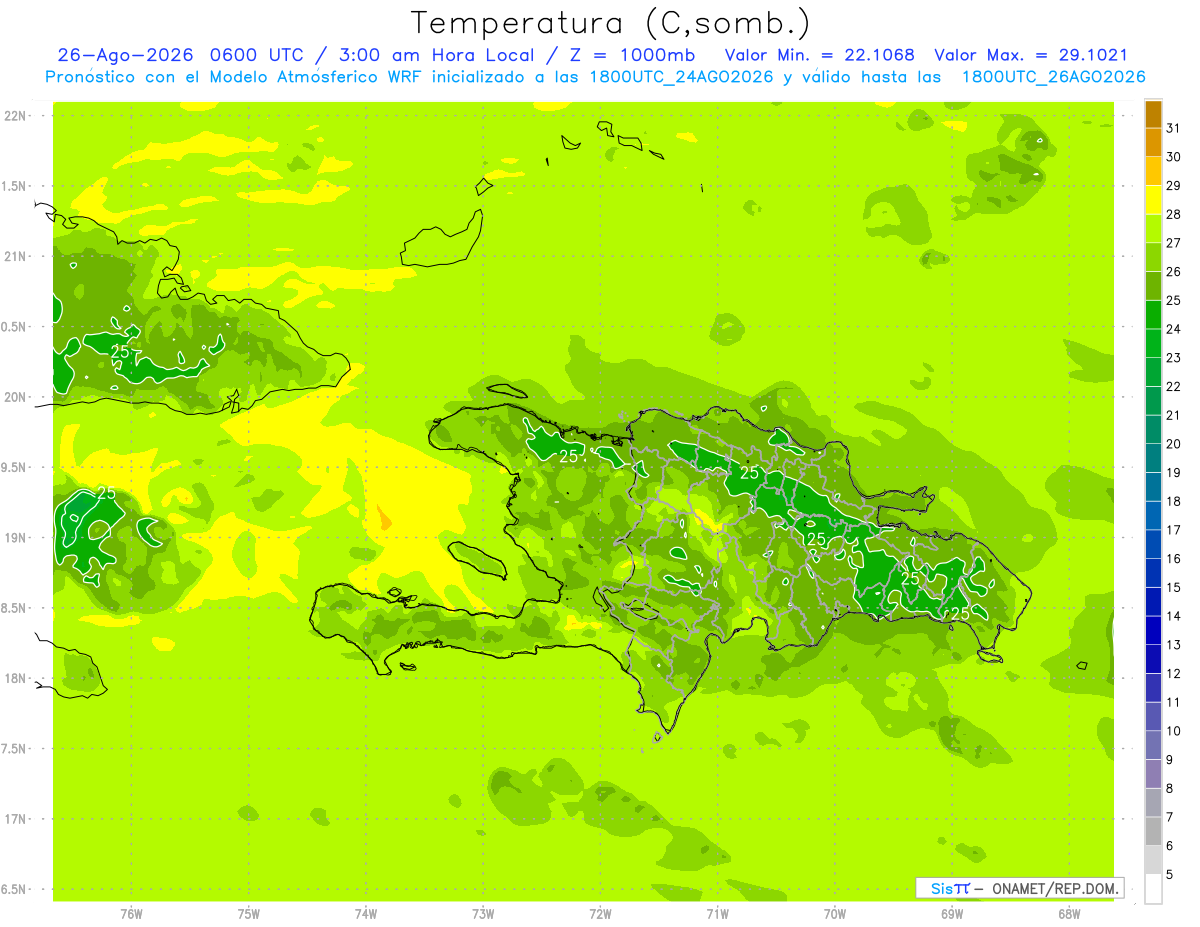Click the lime legend band between 27 and 28
The width and height of the screenshot is (1200, 927).
point(1153,229)
